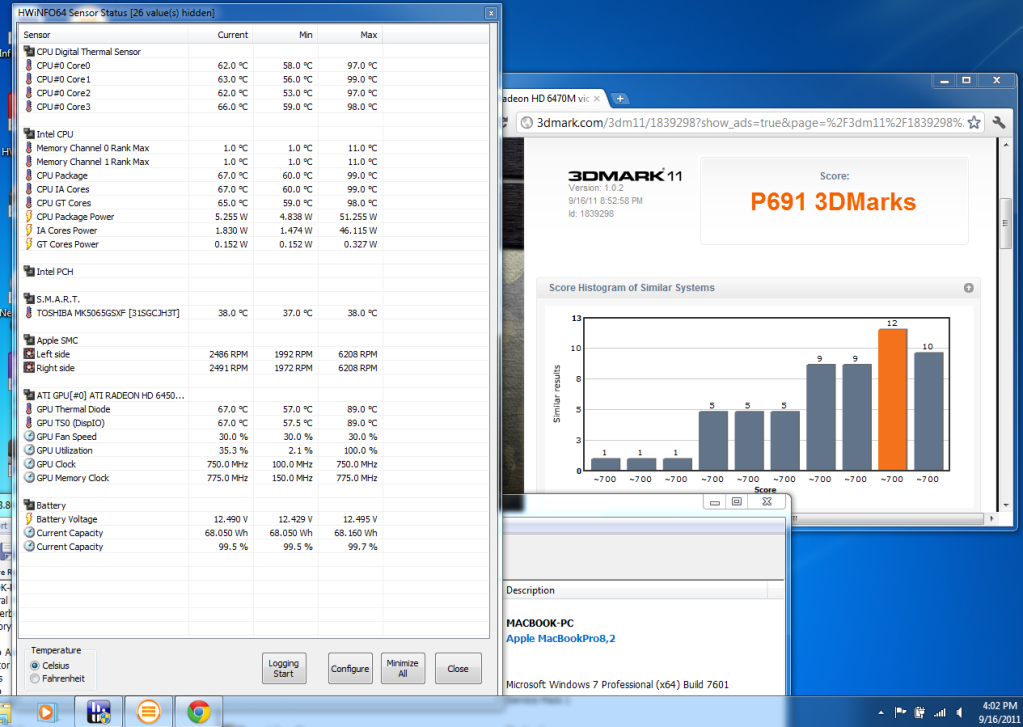1023x727 pixels.
Task: Click the S.M.A.R.T. group icon
Action: coord(29,298)
